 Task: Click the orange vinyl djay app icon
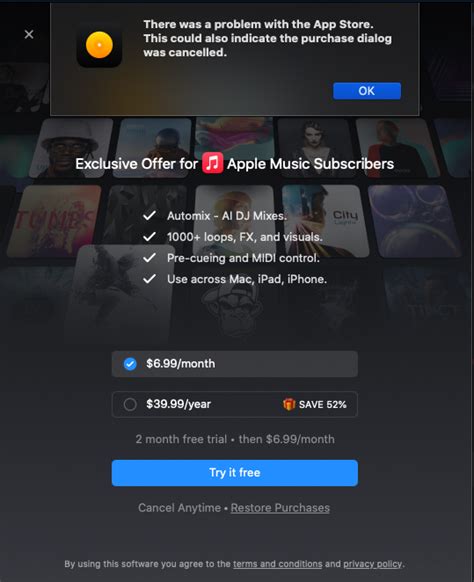[99, 45]
